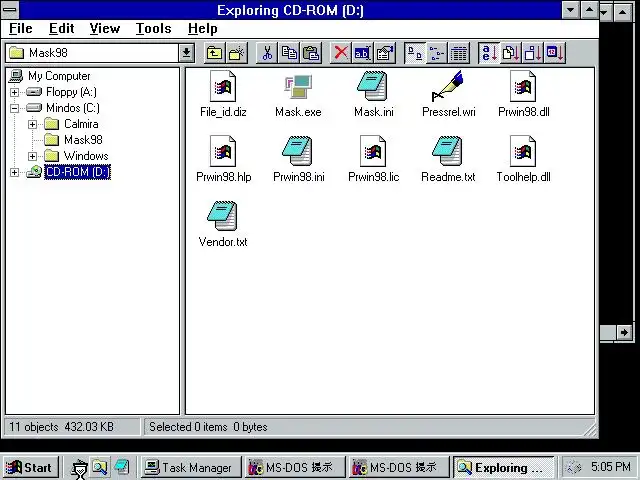Sort files by size
640x480 pixels.
533,53
